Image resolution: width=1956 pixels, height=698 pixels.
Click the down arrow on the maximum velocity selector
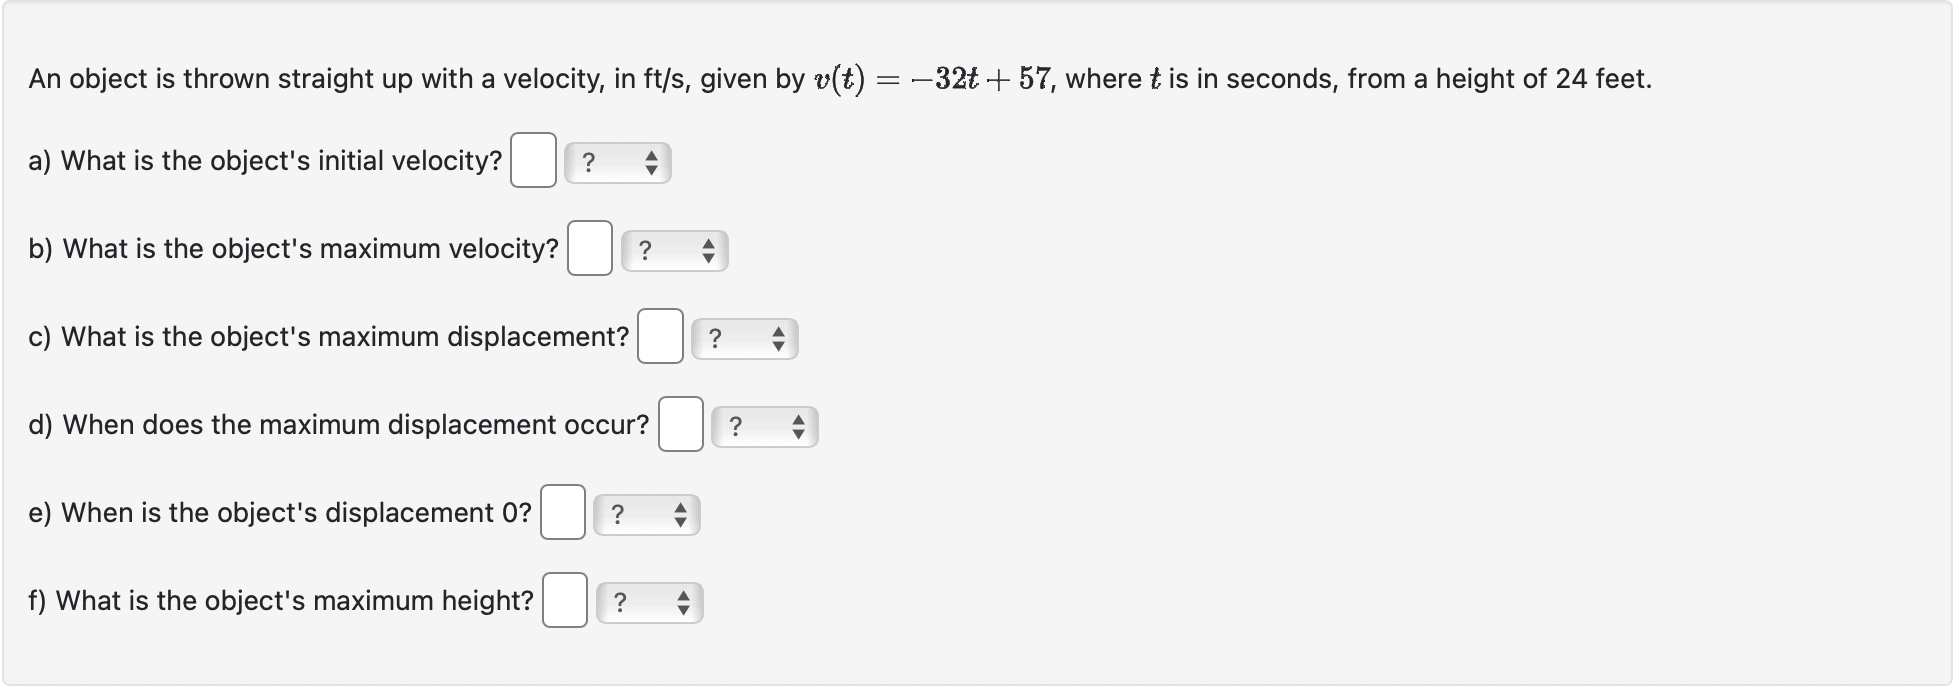click(x=710, y=256)
